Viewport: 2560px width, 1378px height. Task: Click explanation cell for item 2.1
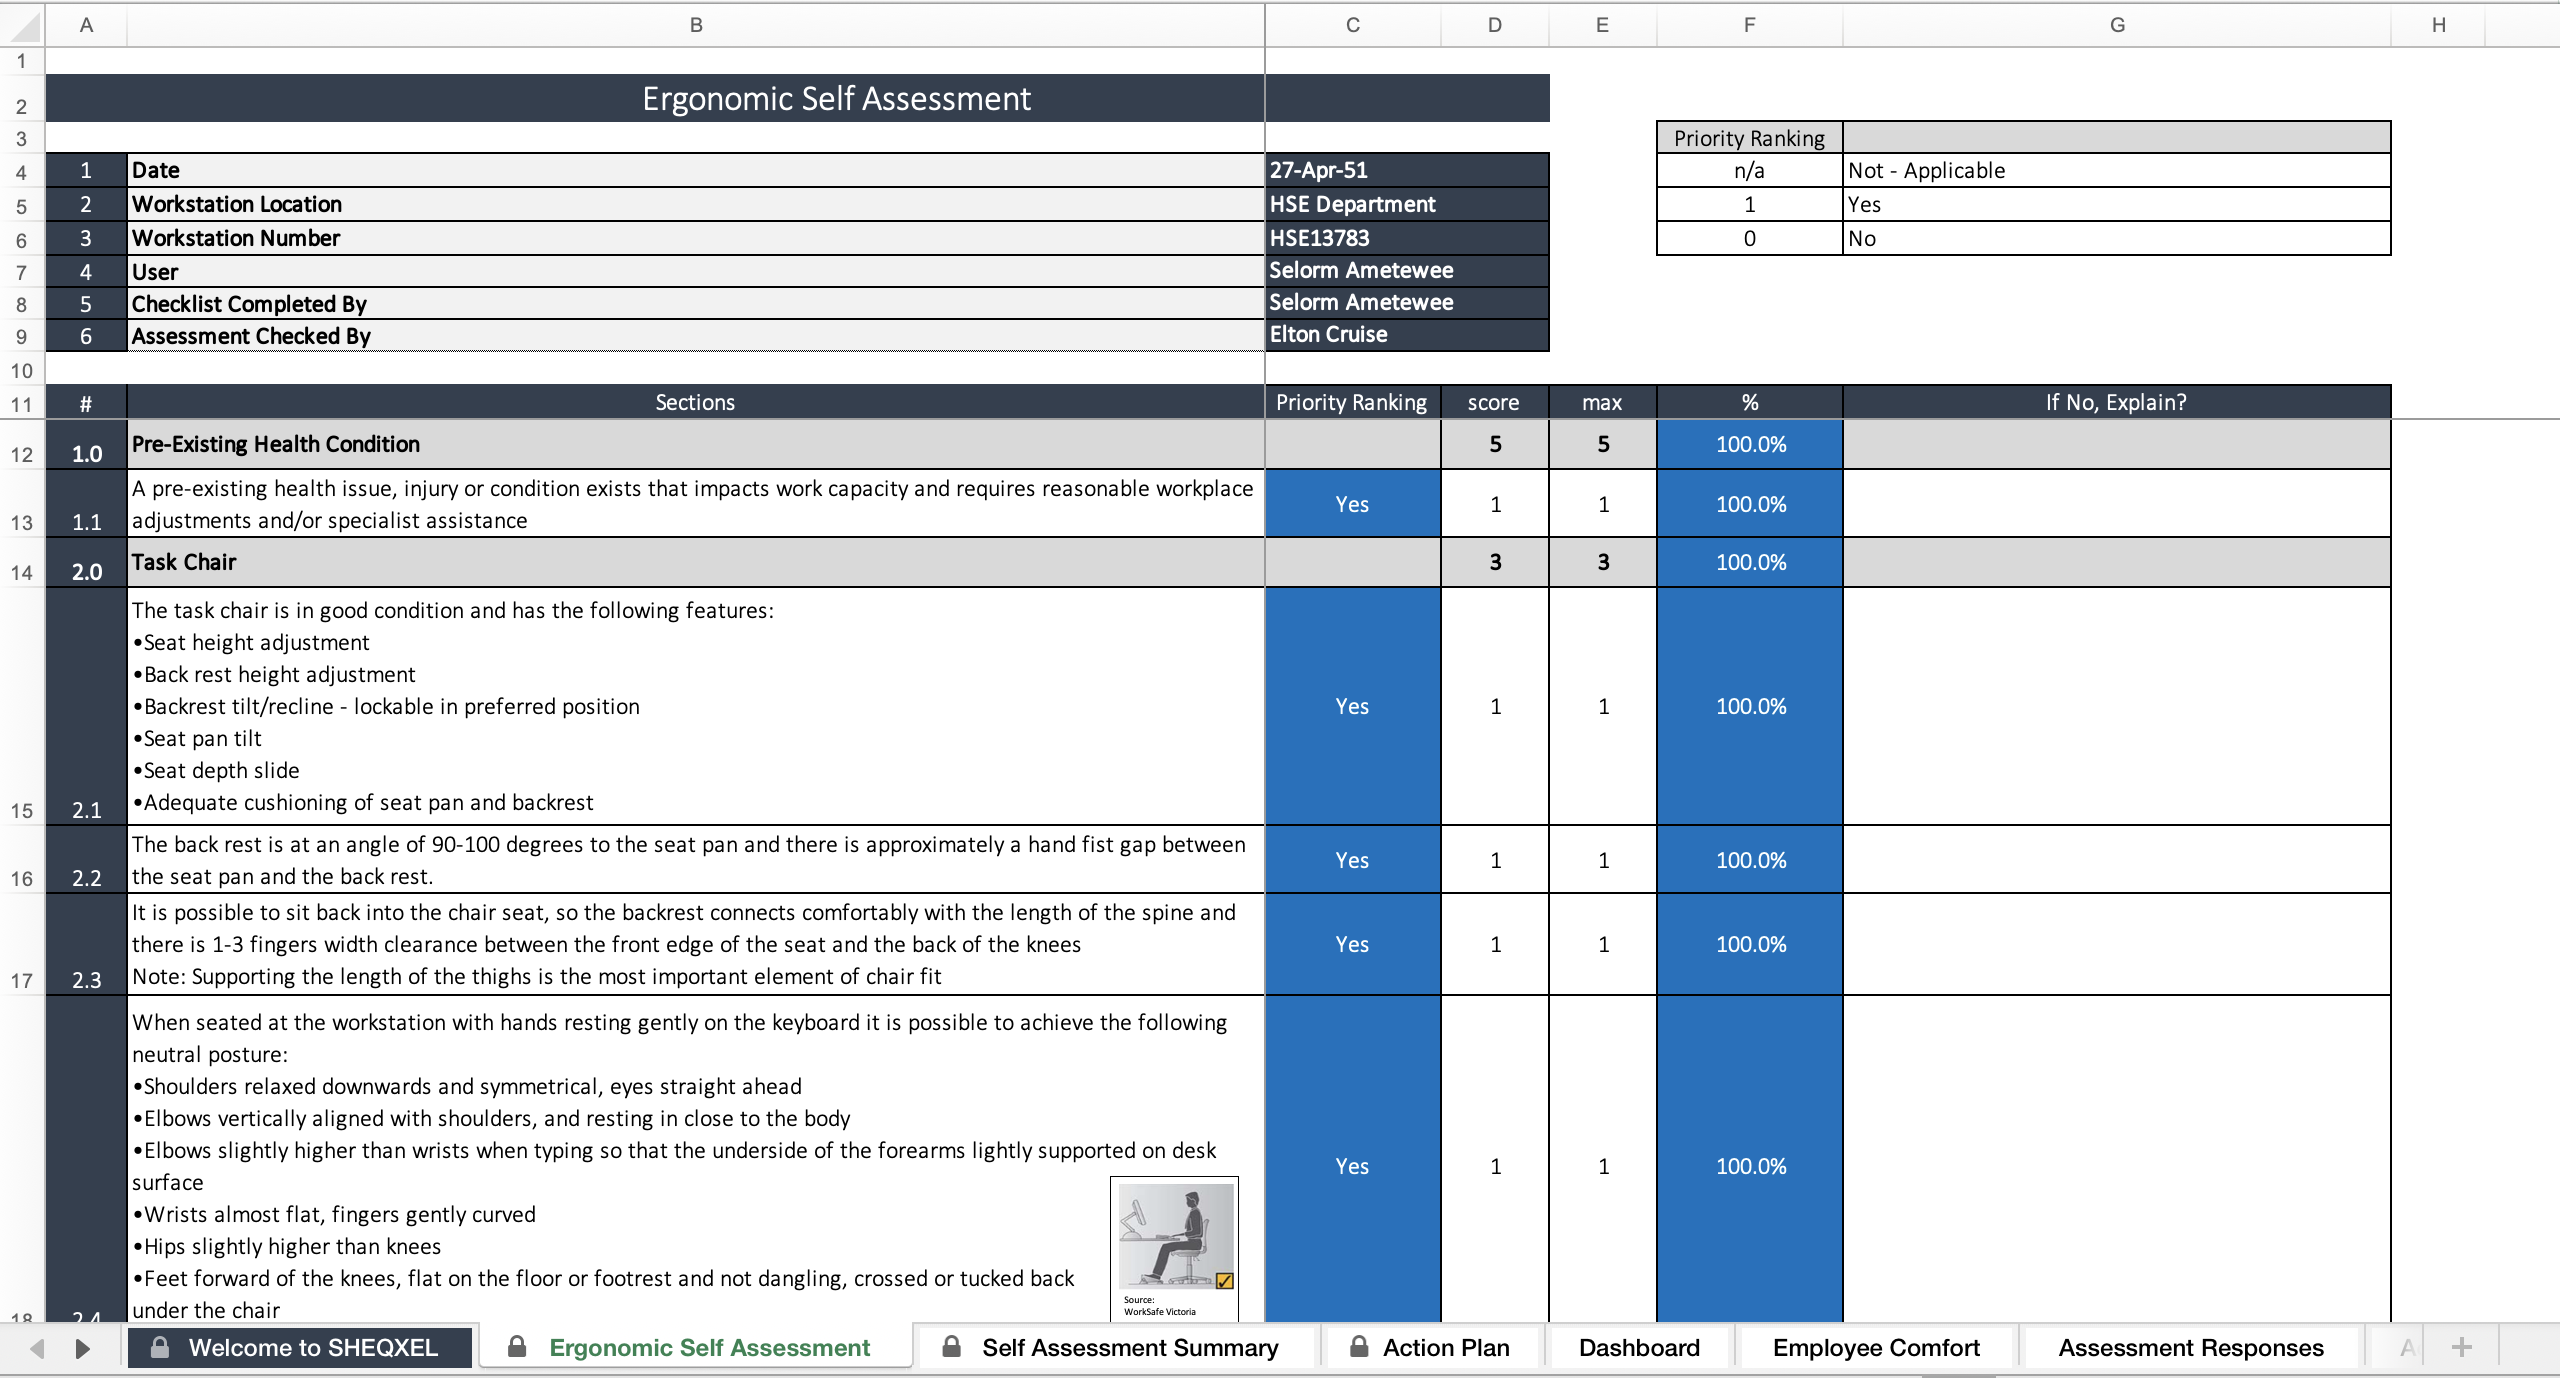point(2117,706)
